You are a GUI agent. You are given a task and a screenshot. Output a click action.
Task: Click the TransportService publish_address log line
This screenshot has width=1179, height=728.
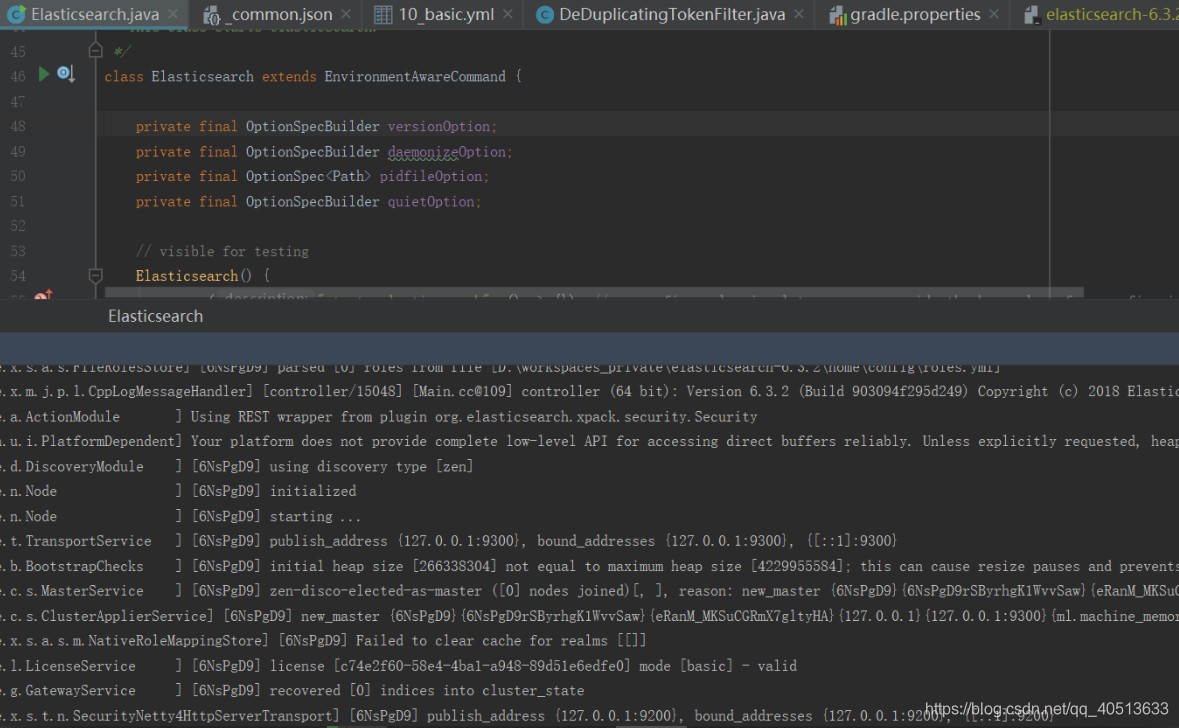(448, 541)
